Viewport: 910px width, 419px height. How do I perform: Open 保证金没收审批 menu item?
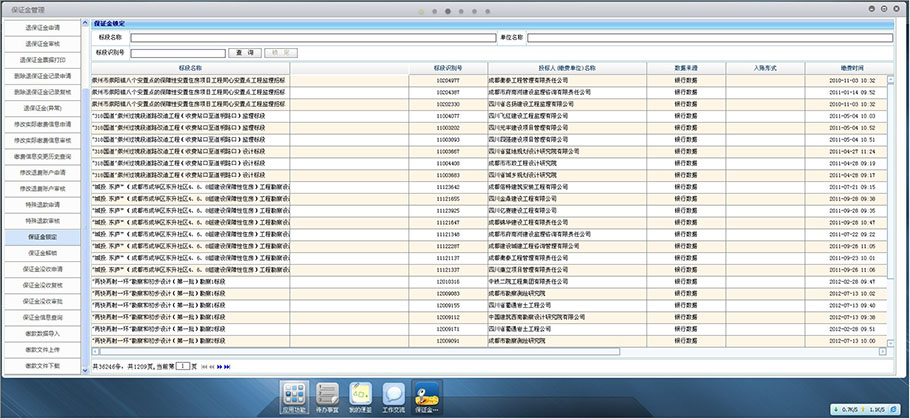[42, 301]
